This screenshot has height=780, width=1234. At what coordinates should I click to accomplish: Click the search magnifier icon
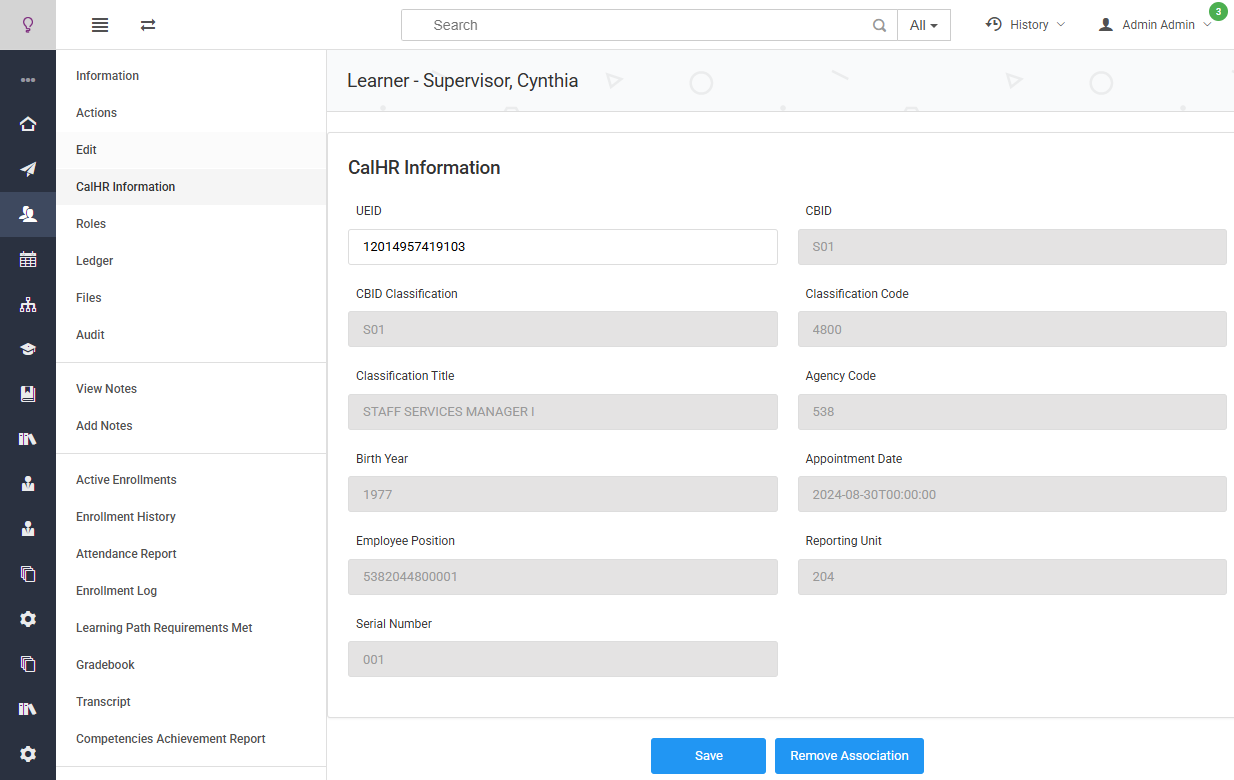pyautogui.click(x=879, y=24)
